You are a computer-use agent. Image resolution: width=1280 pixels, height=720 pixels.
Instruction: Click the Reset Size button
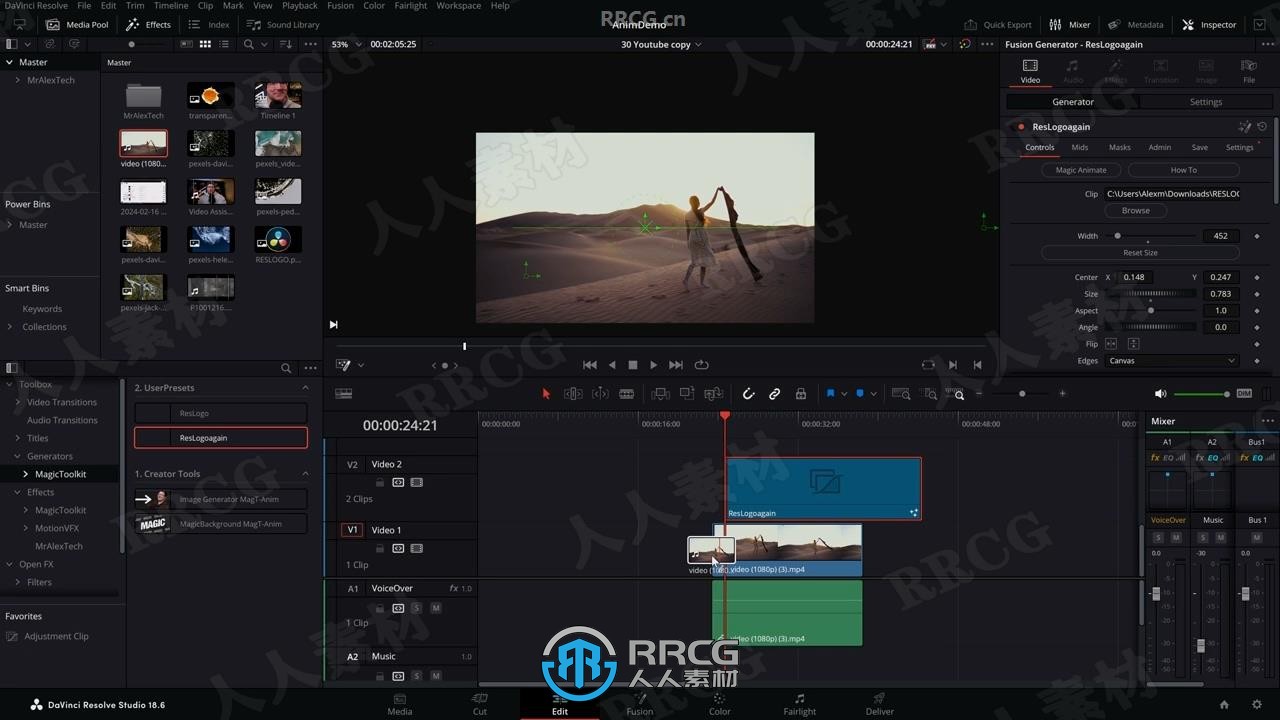[x=1140, y=253]
